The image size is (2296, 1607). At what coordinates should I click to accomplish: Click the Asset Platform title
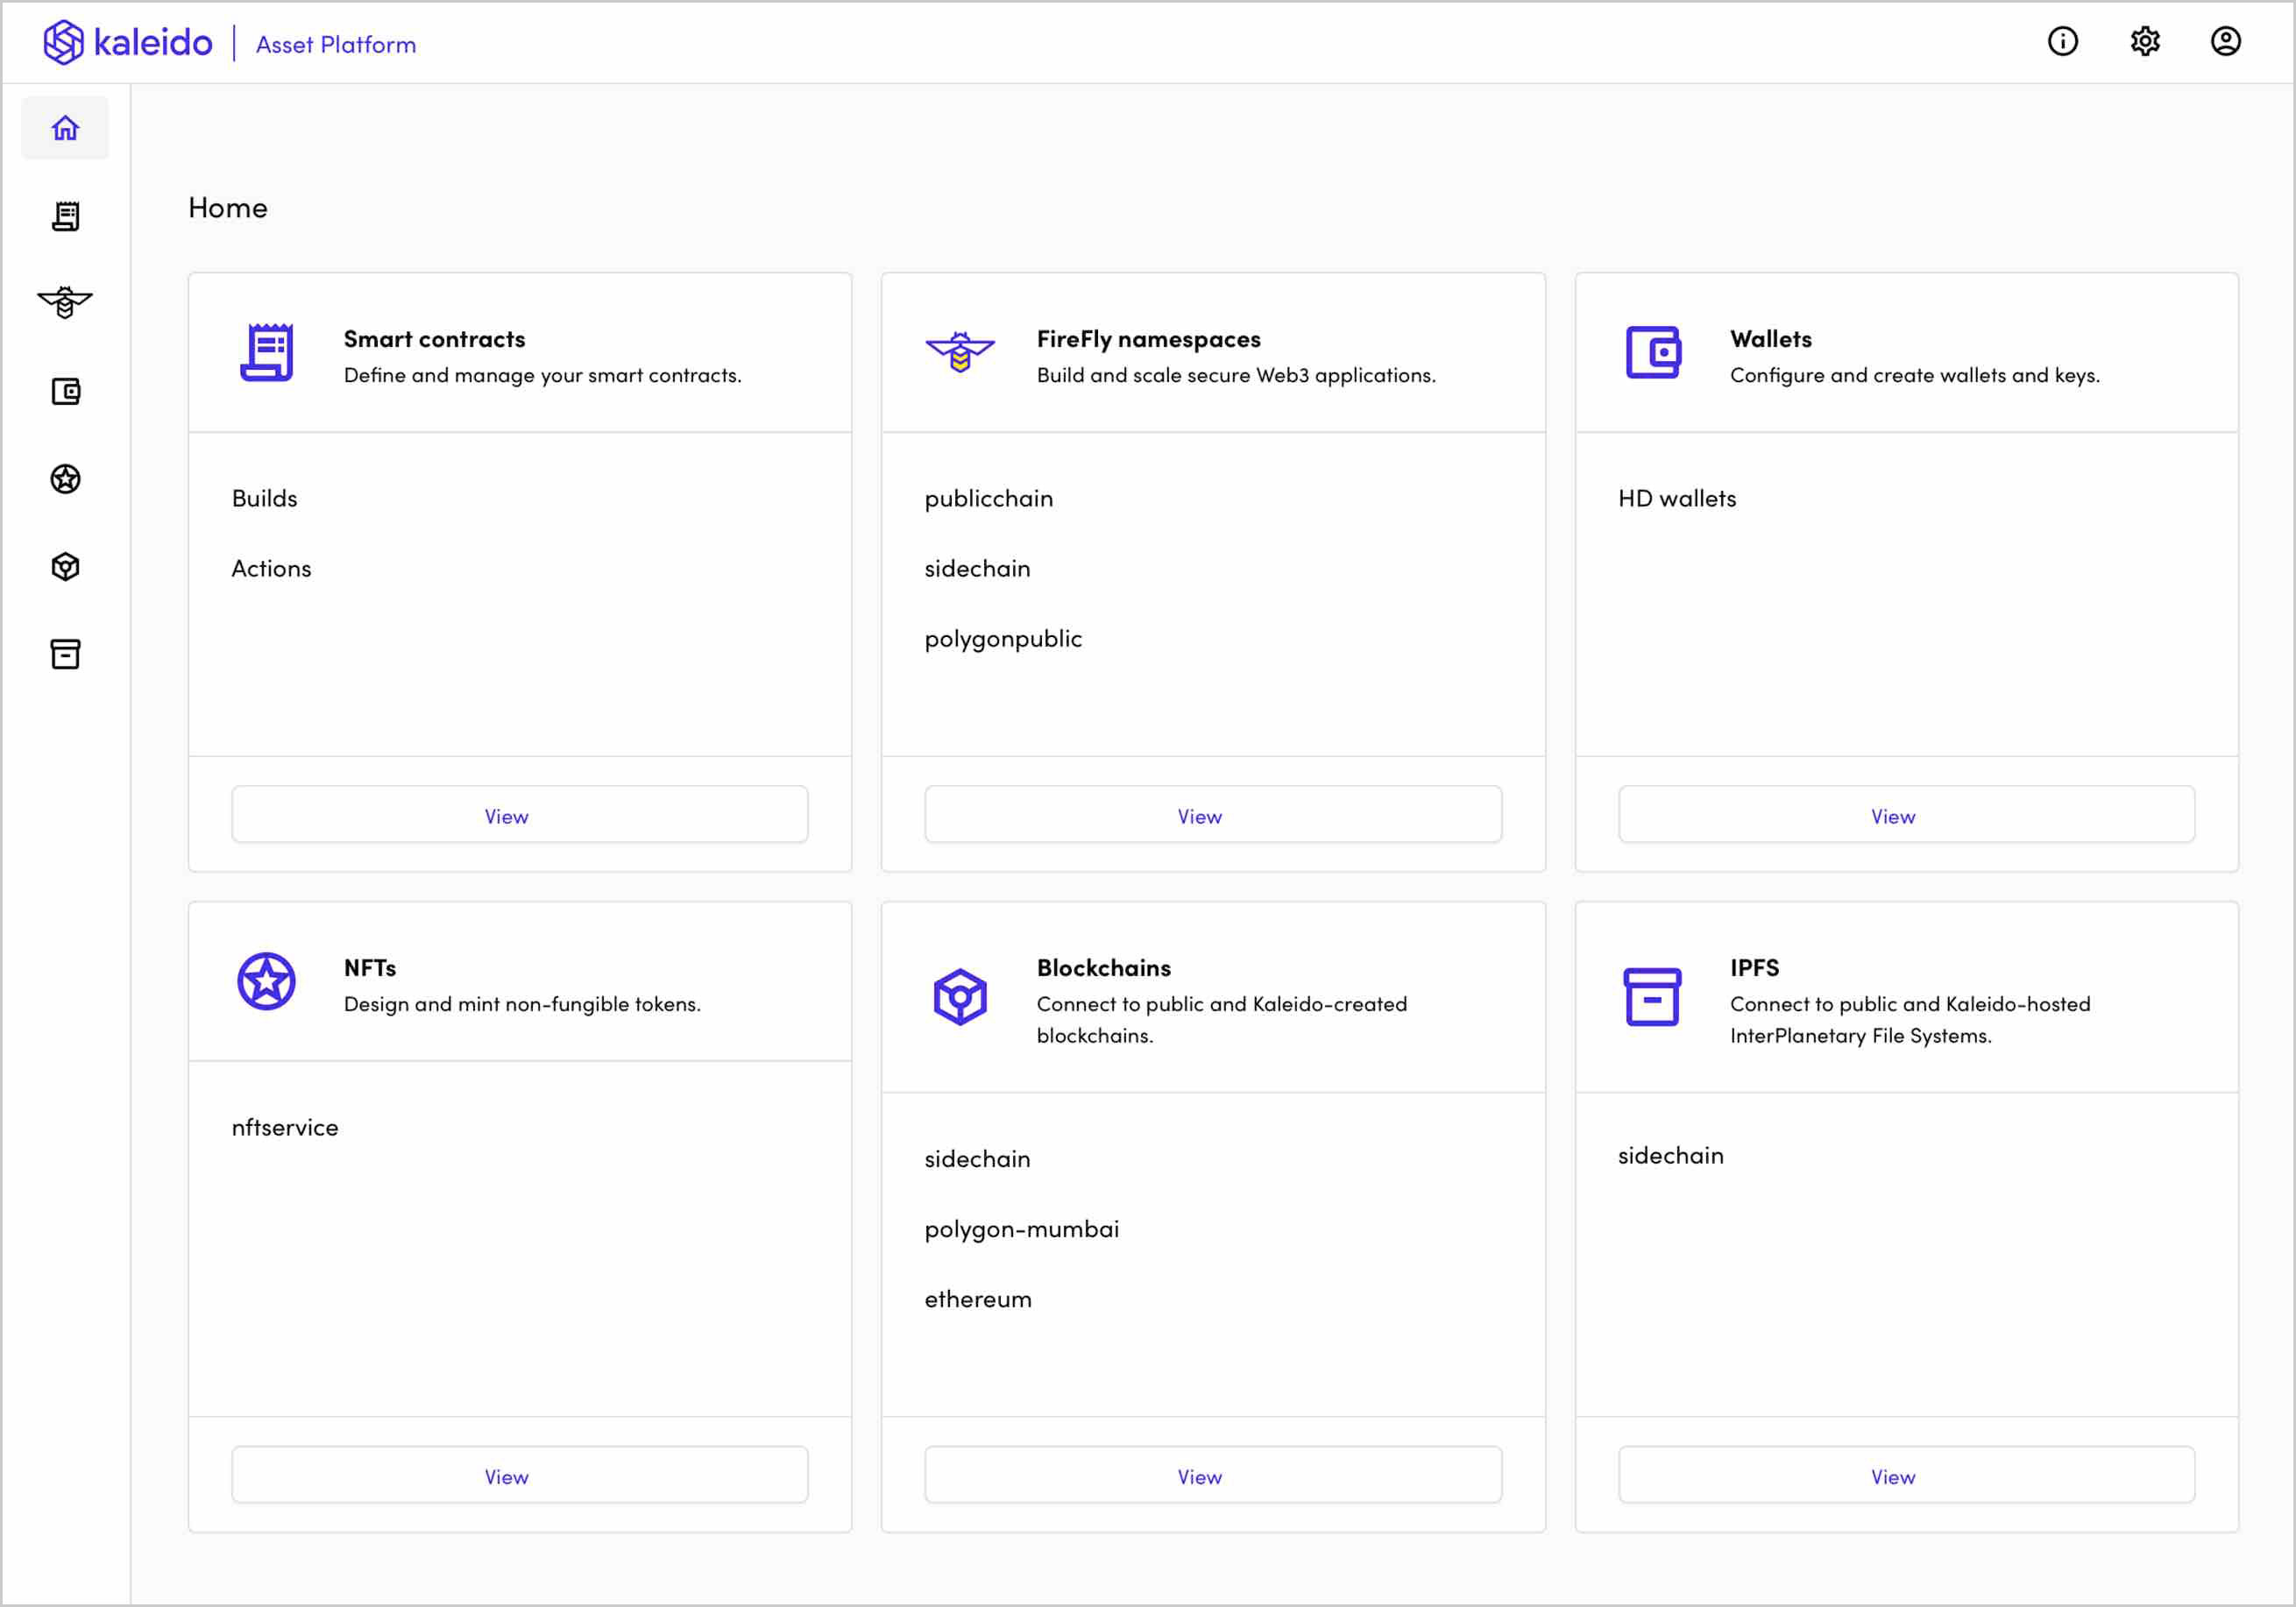[335, 43]
